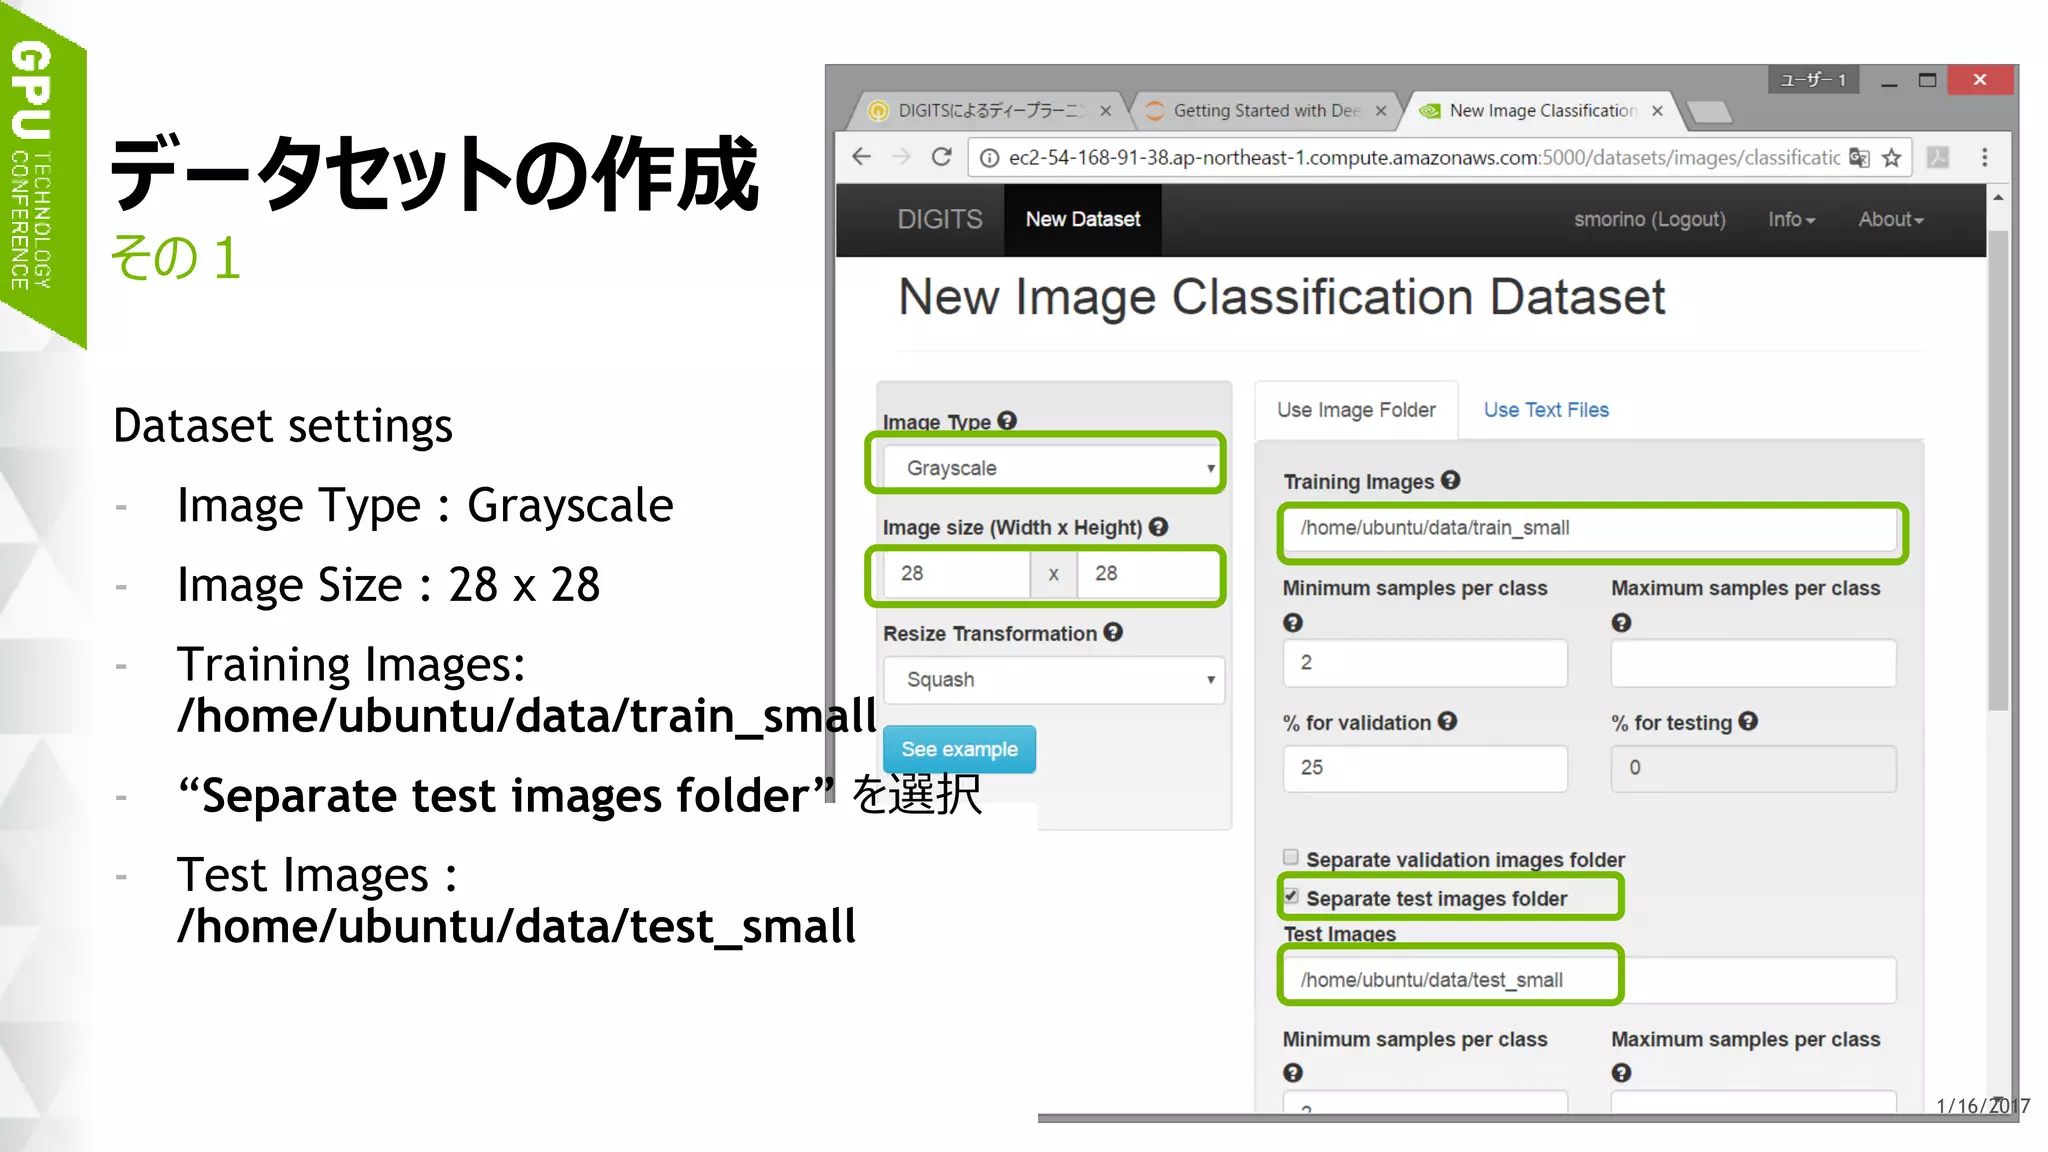This screenshot has height=1152, width=2048.
Task: Click the browser forward arrow
Action: [x=901, y=157]
